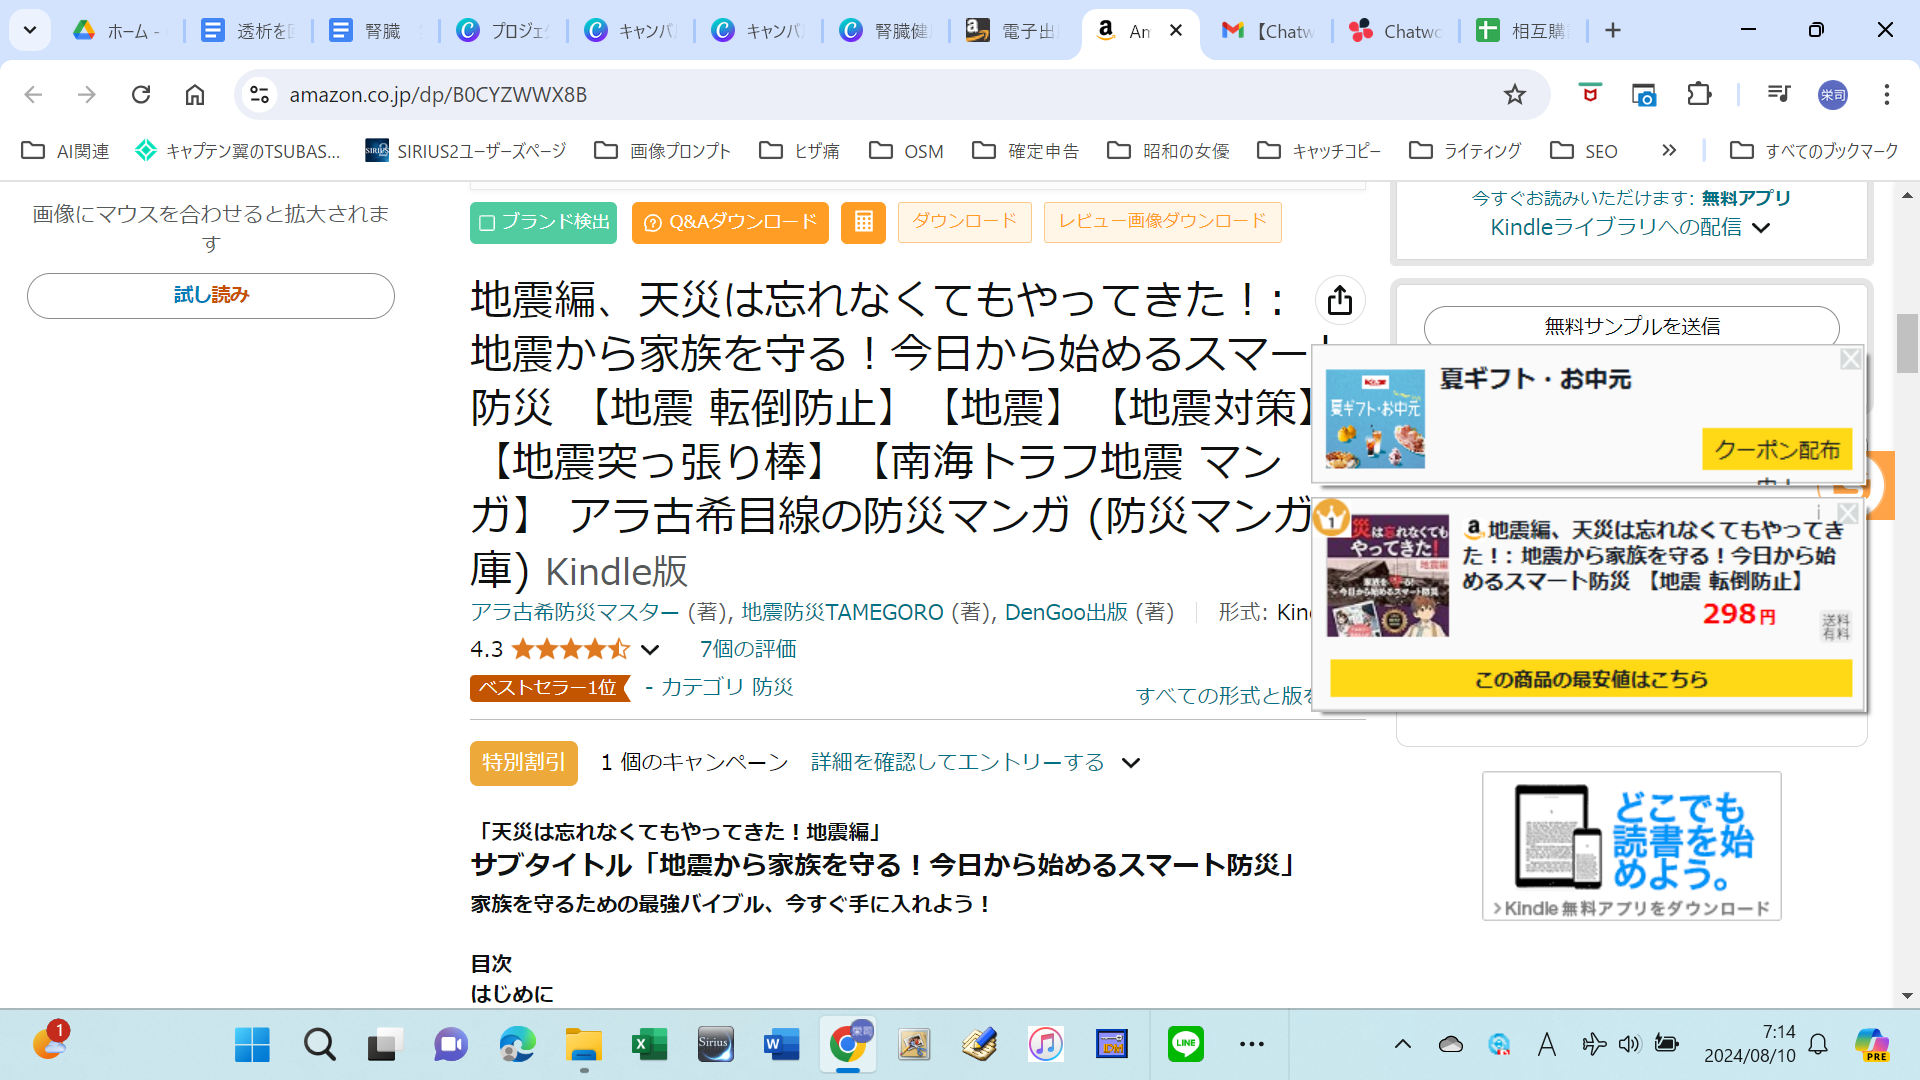This screenshot has height=1080, width=1920.
Task: Close the 夏ギフト・お中元 popup
Action: [x=1850, y=358]
